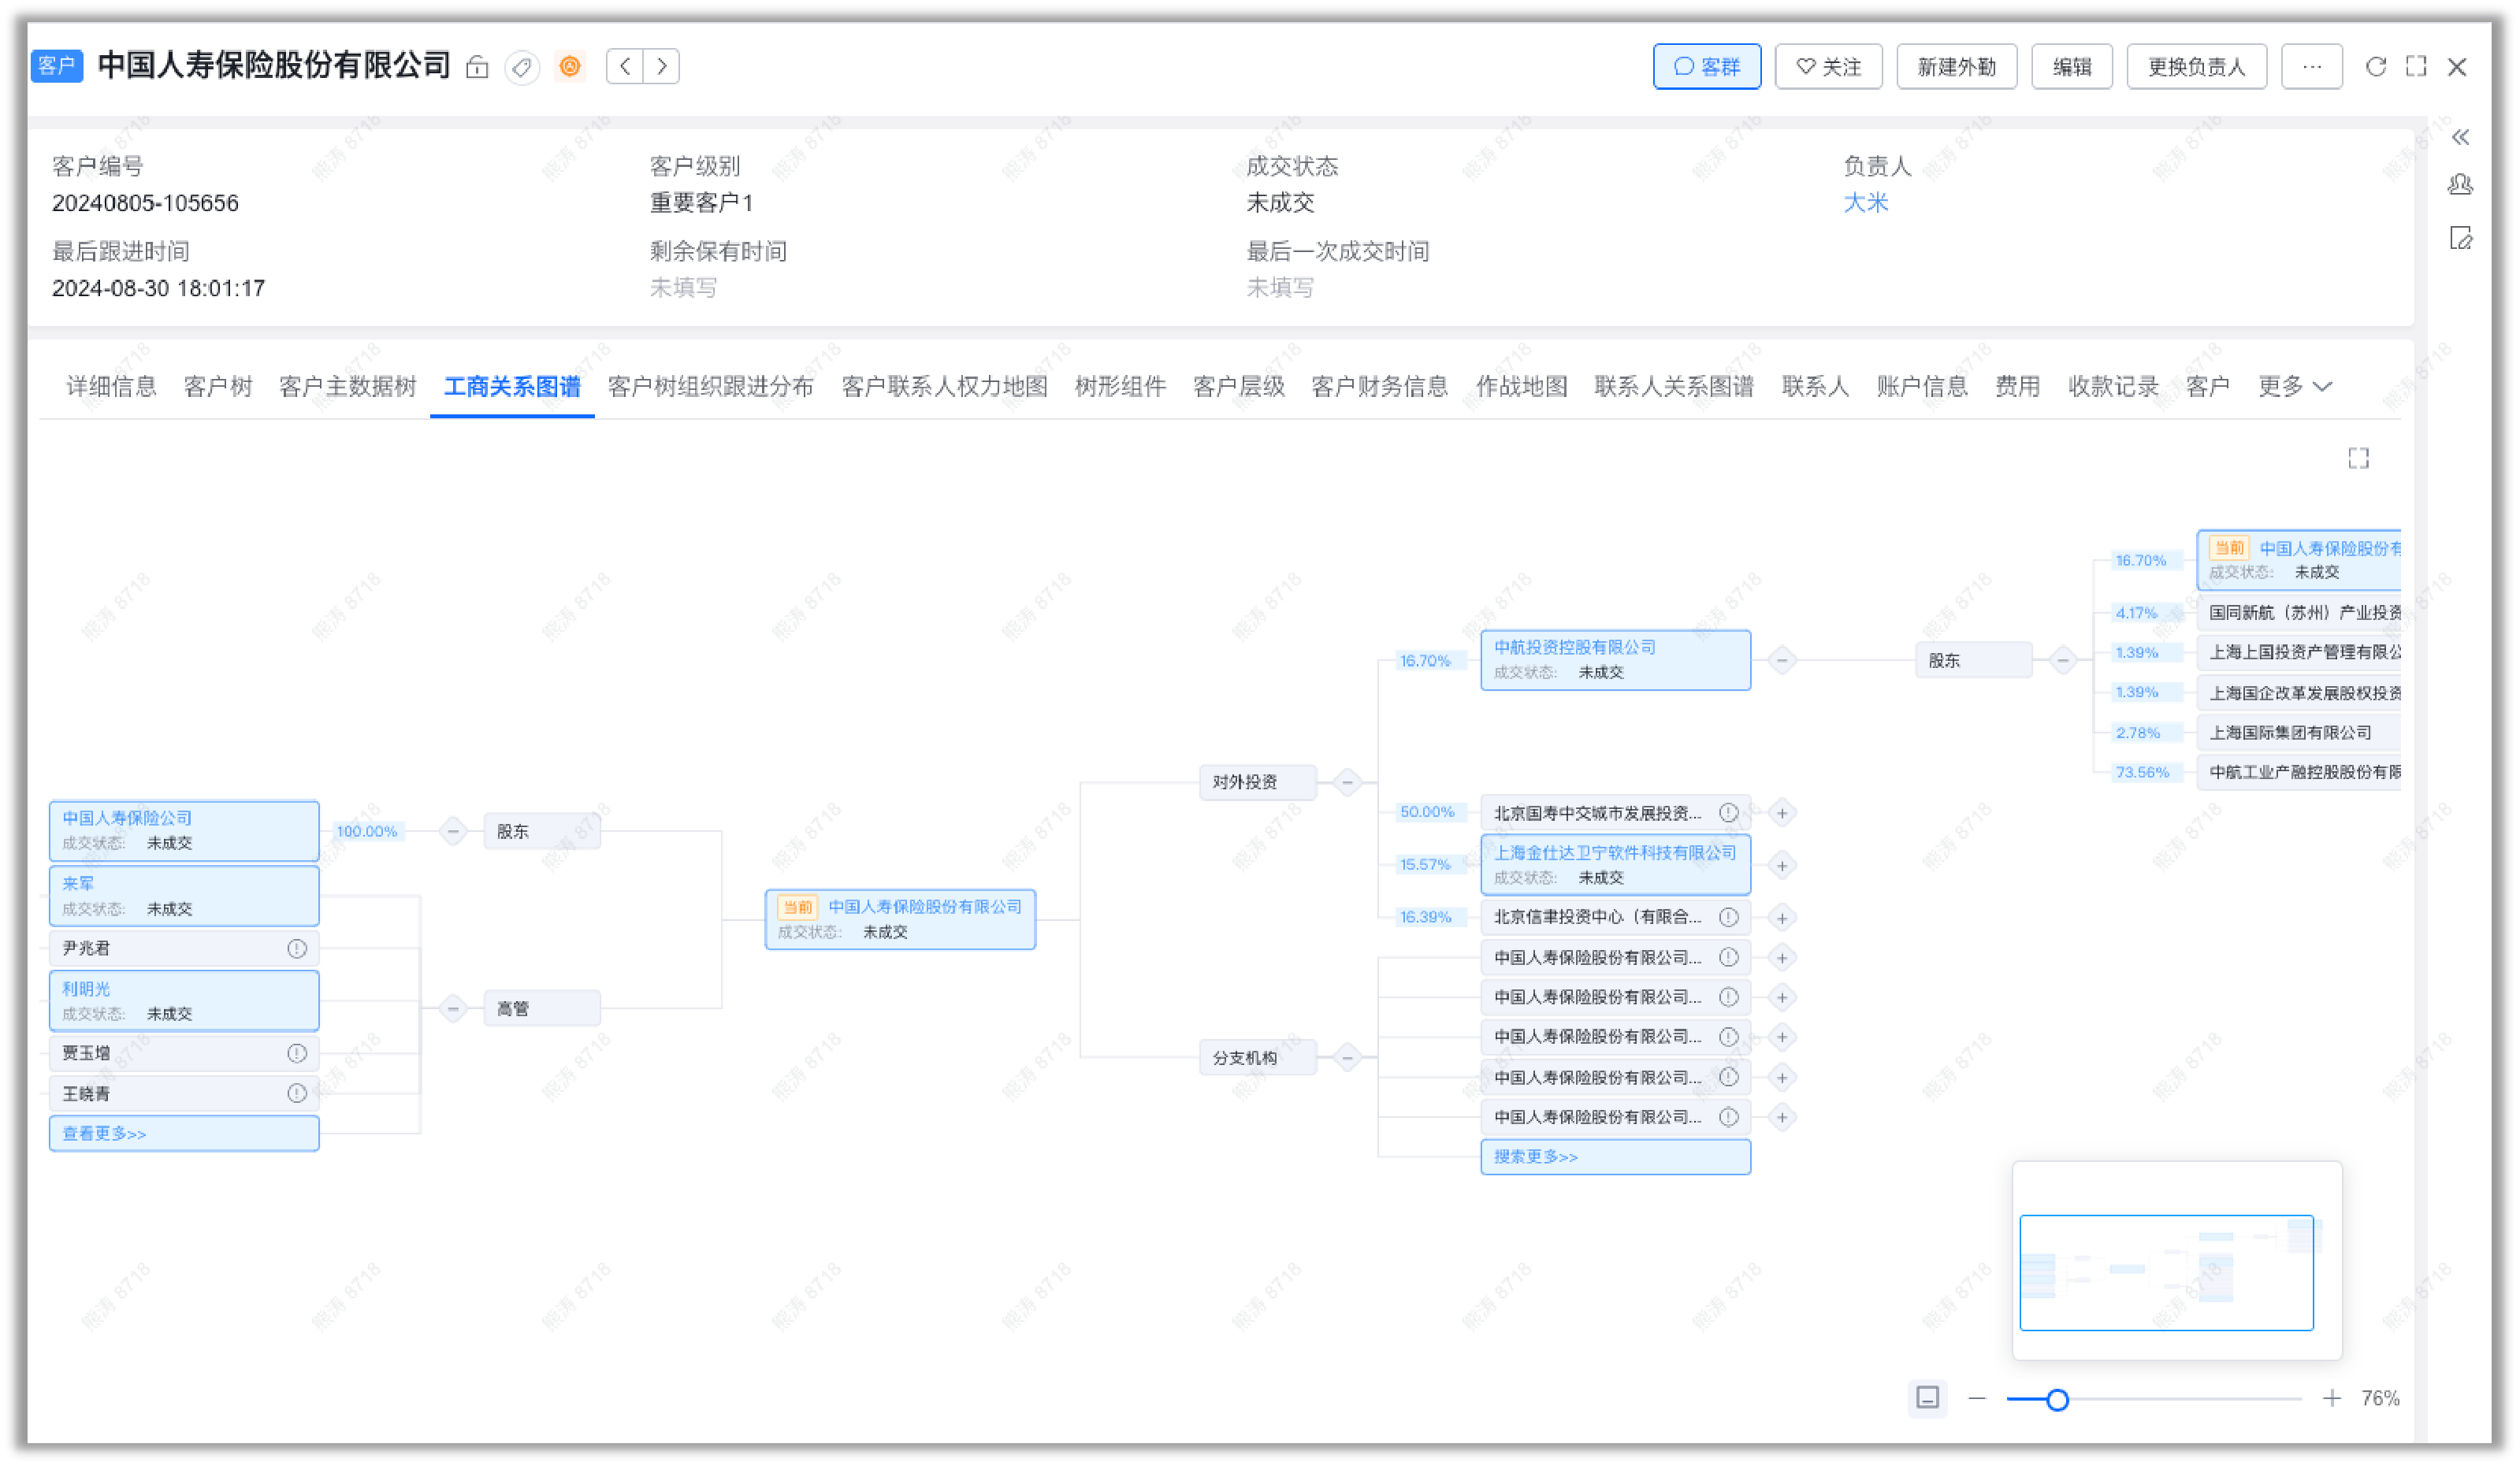Click 搜索更多>> in branches list
Viewport: 2520px width, 1466px height.
coord(1616,1157)
